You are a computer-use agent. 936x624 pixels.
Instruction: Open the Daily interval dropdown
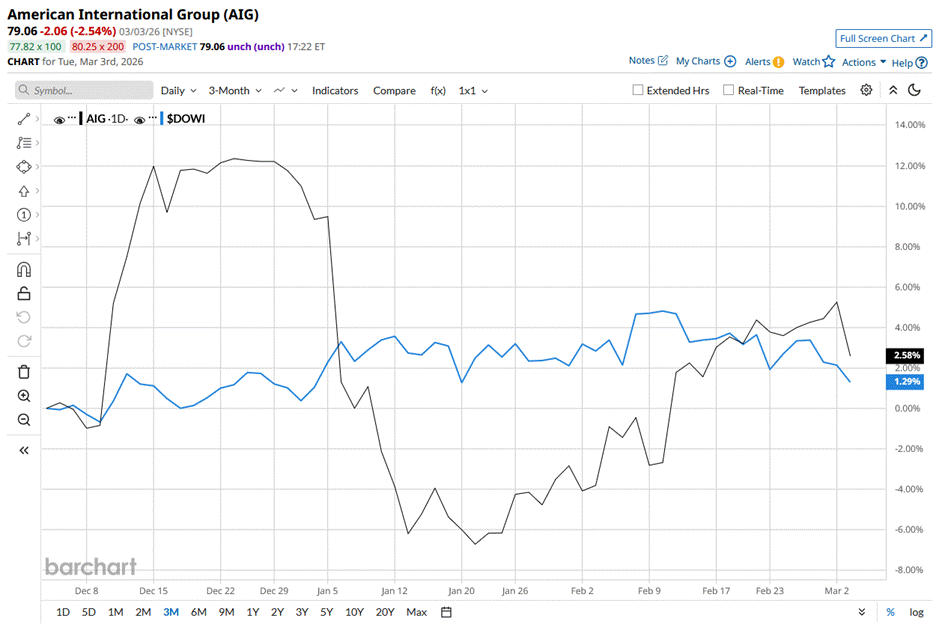(177, 90)
